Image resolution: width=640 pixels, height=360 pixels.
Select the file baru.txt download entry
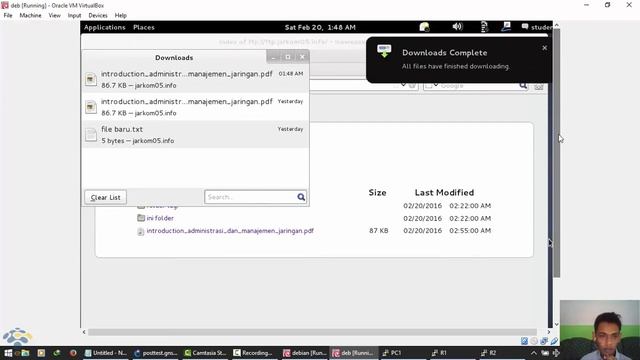[x=195, y=134]
